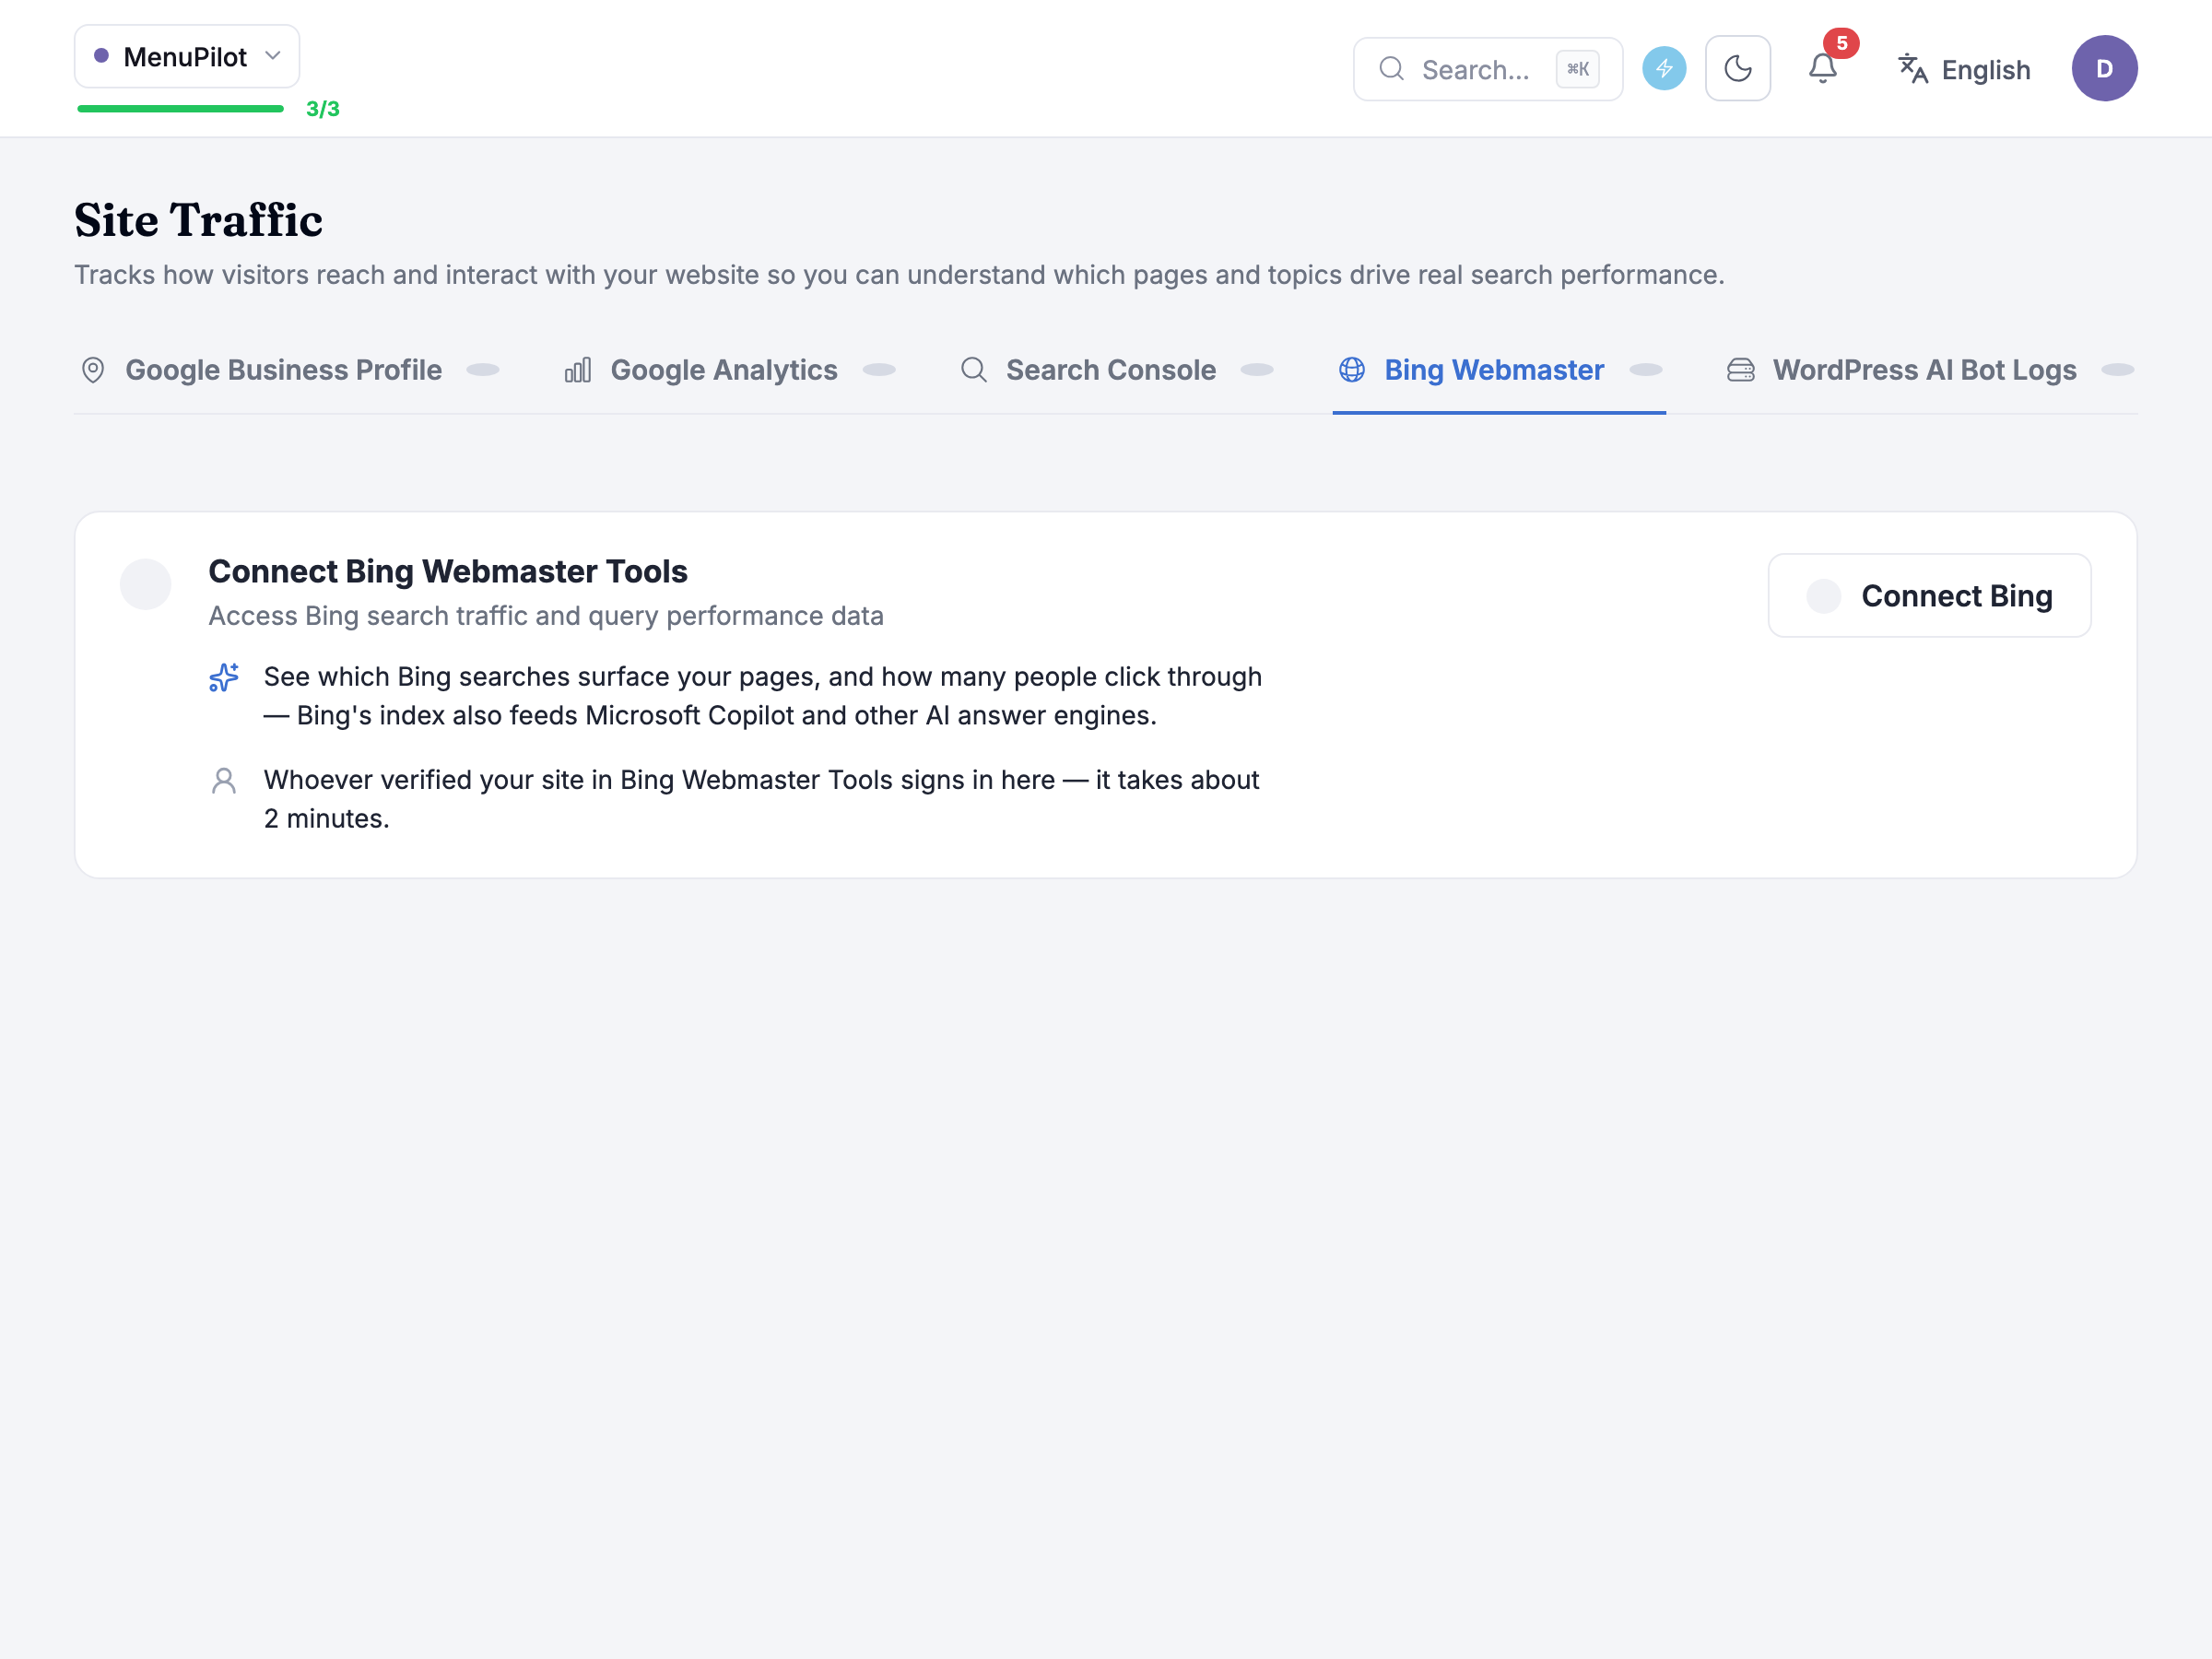2212x1659 pixels.
Task: Click the ⌘K shortcut badge in search
Action: pos(1577,69)
